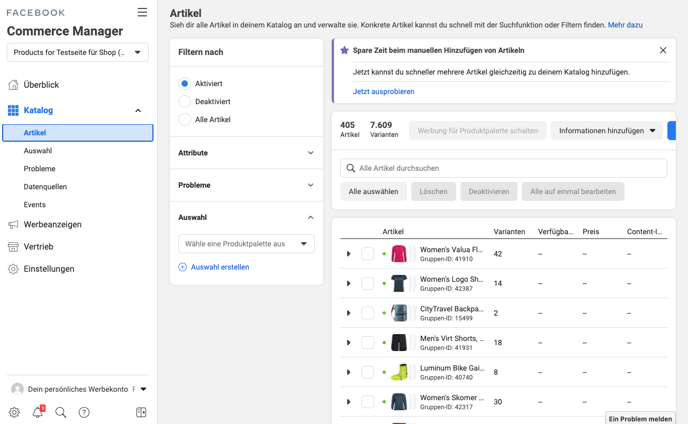
Task: Open the help question mark icon
Action: click(x=84, y=412)
